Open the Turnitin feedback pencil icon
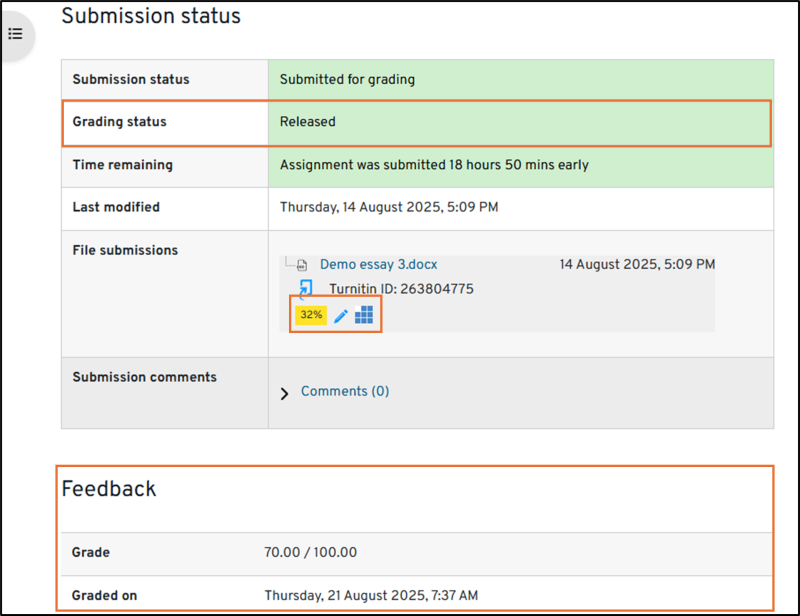Viewport: 800px width, 616px height. [341, 315]
